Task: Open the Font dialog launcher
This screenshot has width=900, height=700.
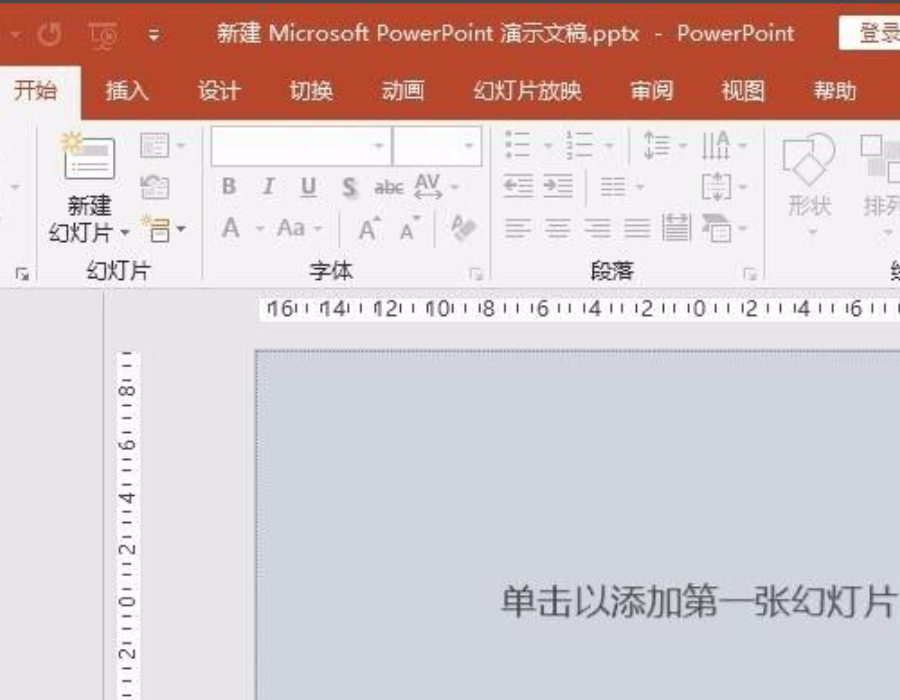Action: tap(475, 274)
